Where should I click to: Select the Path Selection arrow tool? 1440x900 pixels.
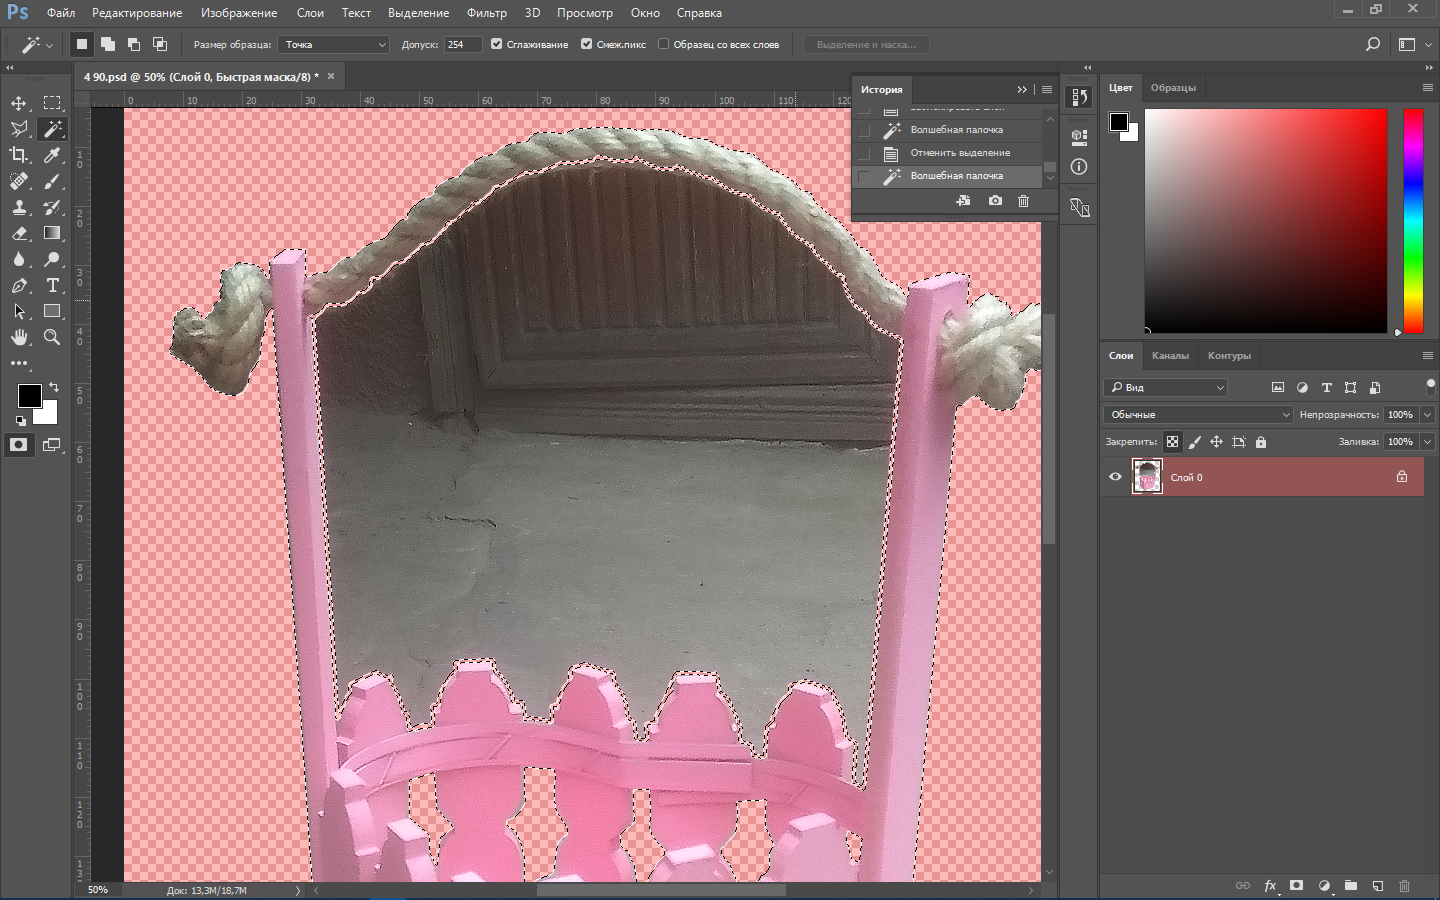19,311
